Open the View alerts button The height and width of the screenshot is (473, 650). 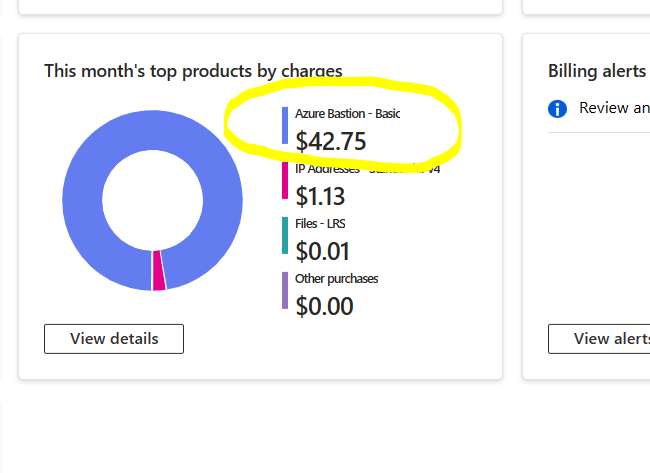[599, 339]
